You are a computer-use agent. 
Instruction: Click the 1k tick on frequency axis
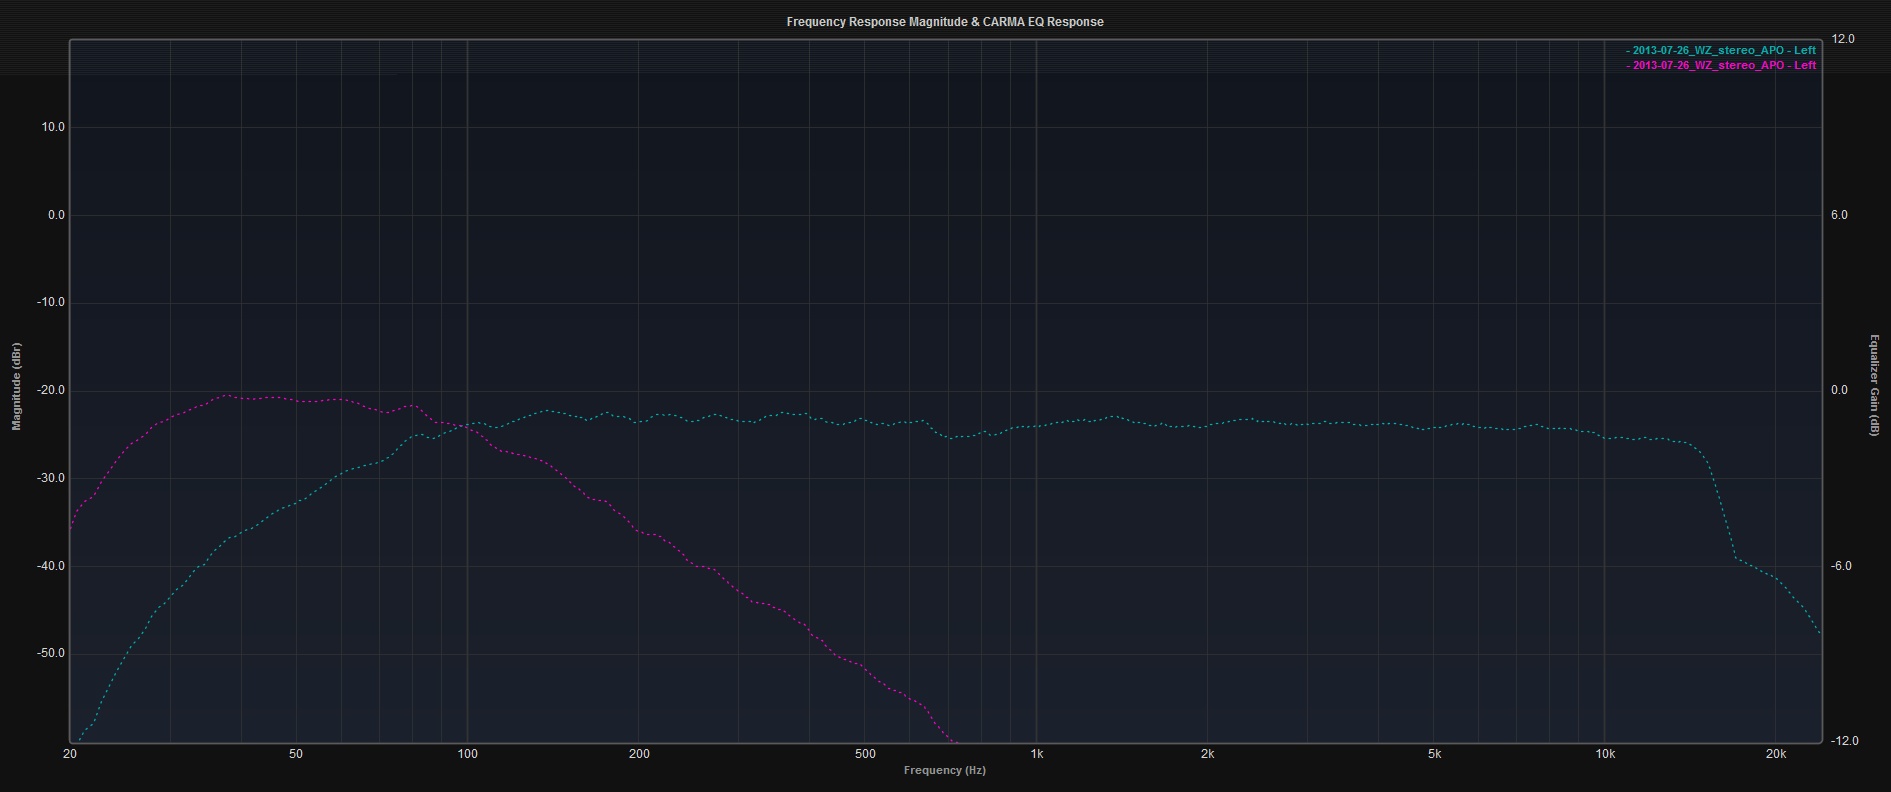[x=1037, y=754]
